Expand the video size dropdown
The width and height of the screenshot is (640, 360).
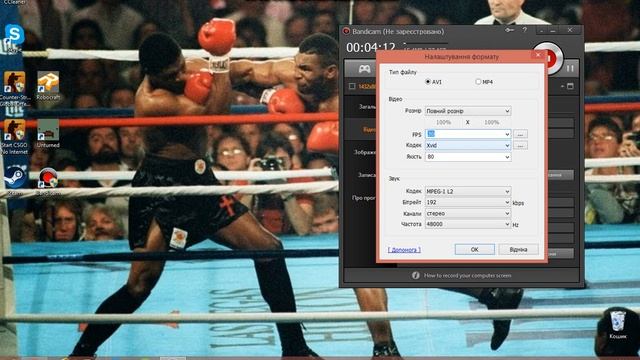tap(468, 111)
